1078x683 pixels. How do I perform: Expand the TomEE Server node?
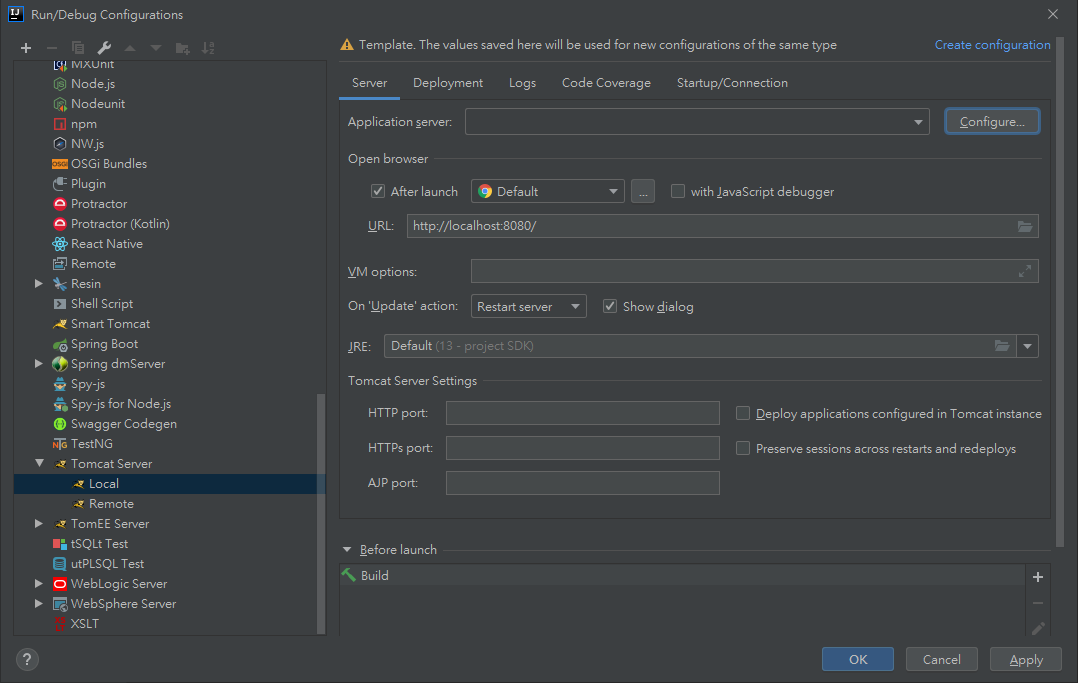[38, 523]
